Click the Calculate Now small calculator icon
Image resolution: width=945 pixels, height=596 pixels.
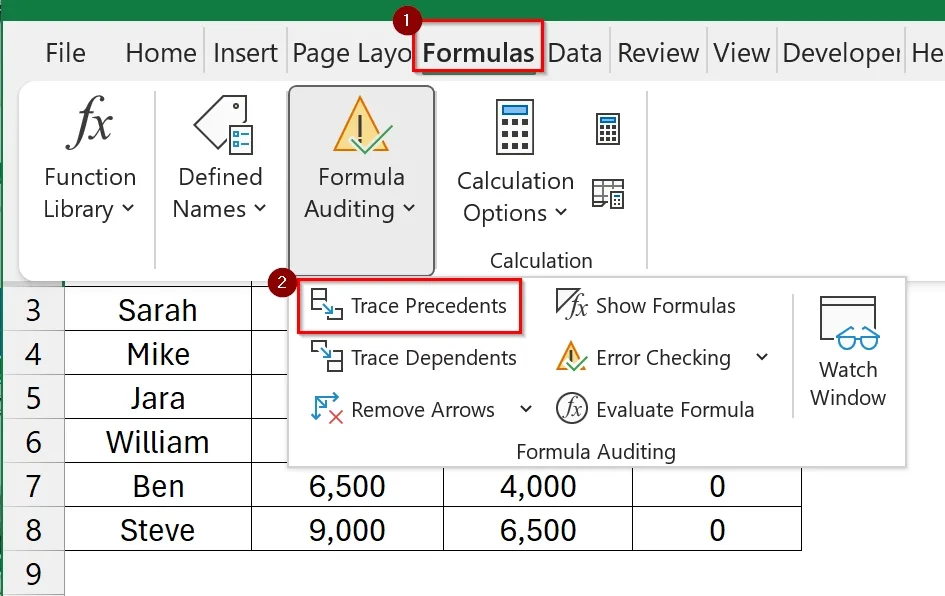pos(608,128)
